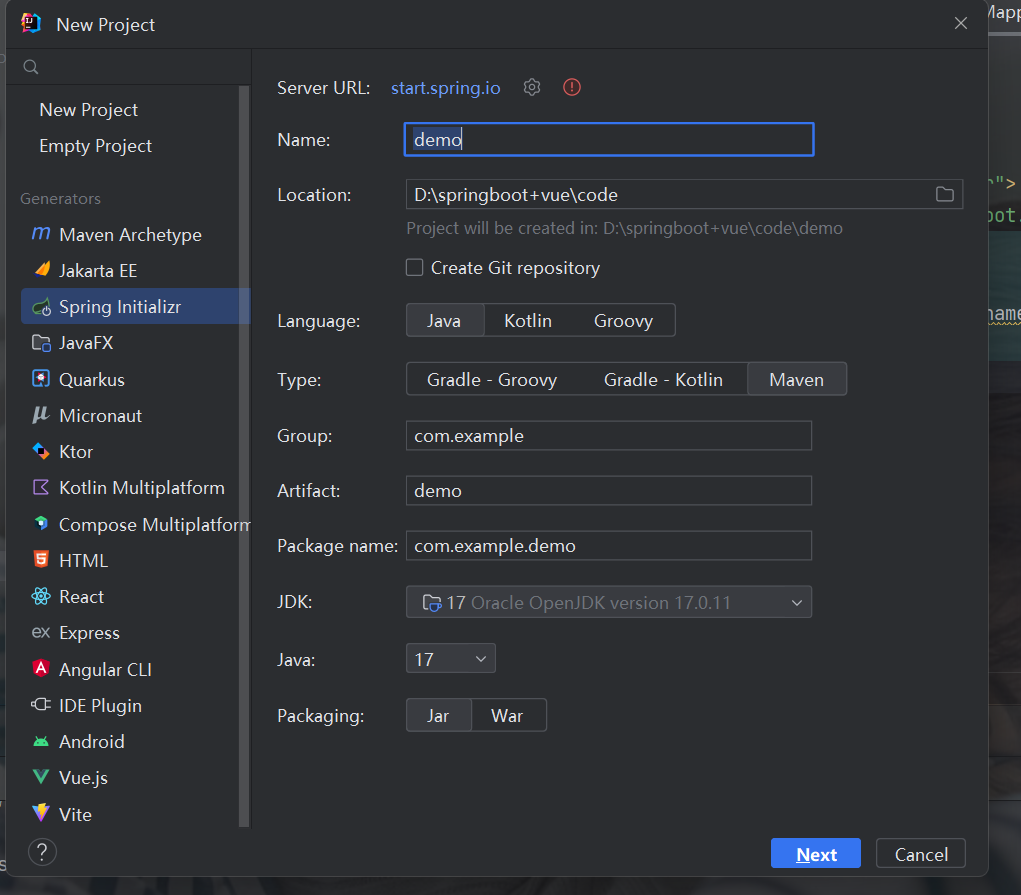Browse location with the folder icon
Image resolution: width=1021 pixels, height=895 pixels.
(945, 194)
